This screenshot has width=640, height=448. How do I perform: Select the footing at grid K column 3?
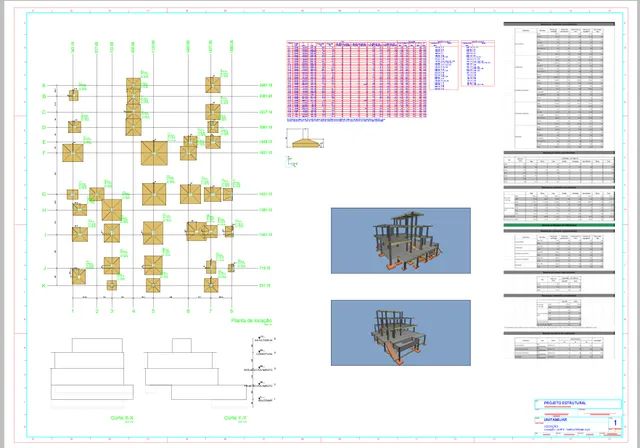point(111,285)
